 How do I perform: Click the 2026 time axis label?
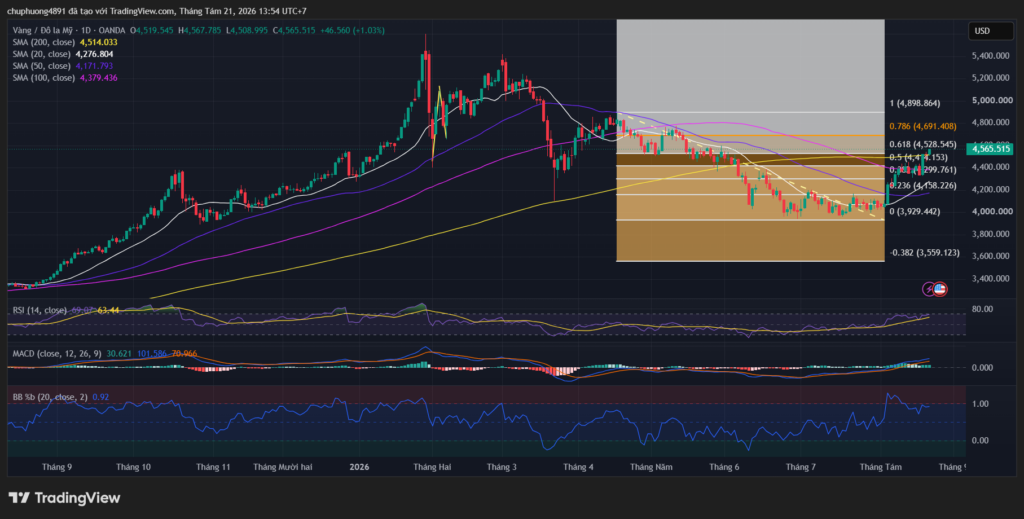coord(359,467)
